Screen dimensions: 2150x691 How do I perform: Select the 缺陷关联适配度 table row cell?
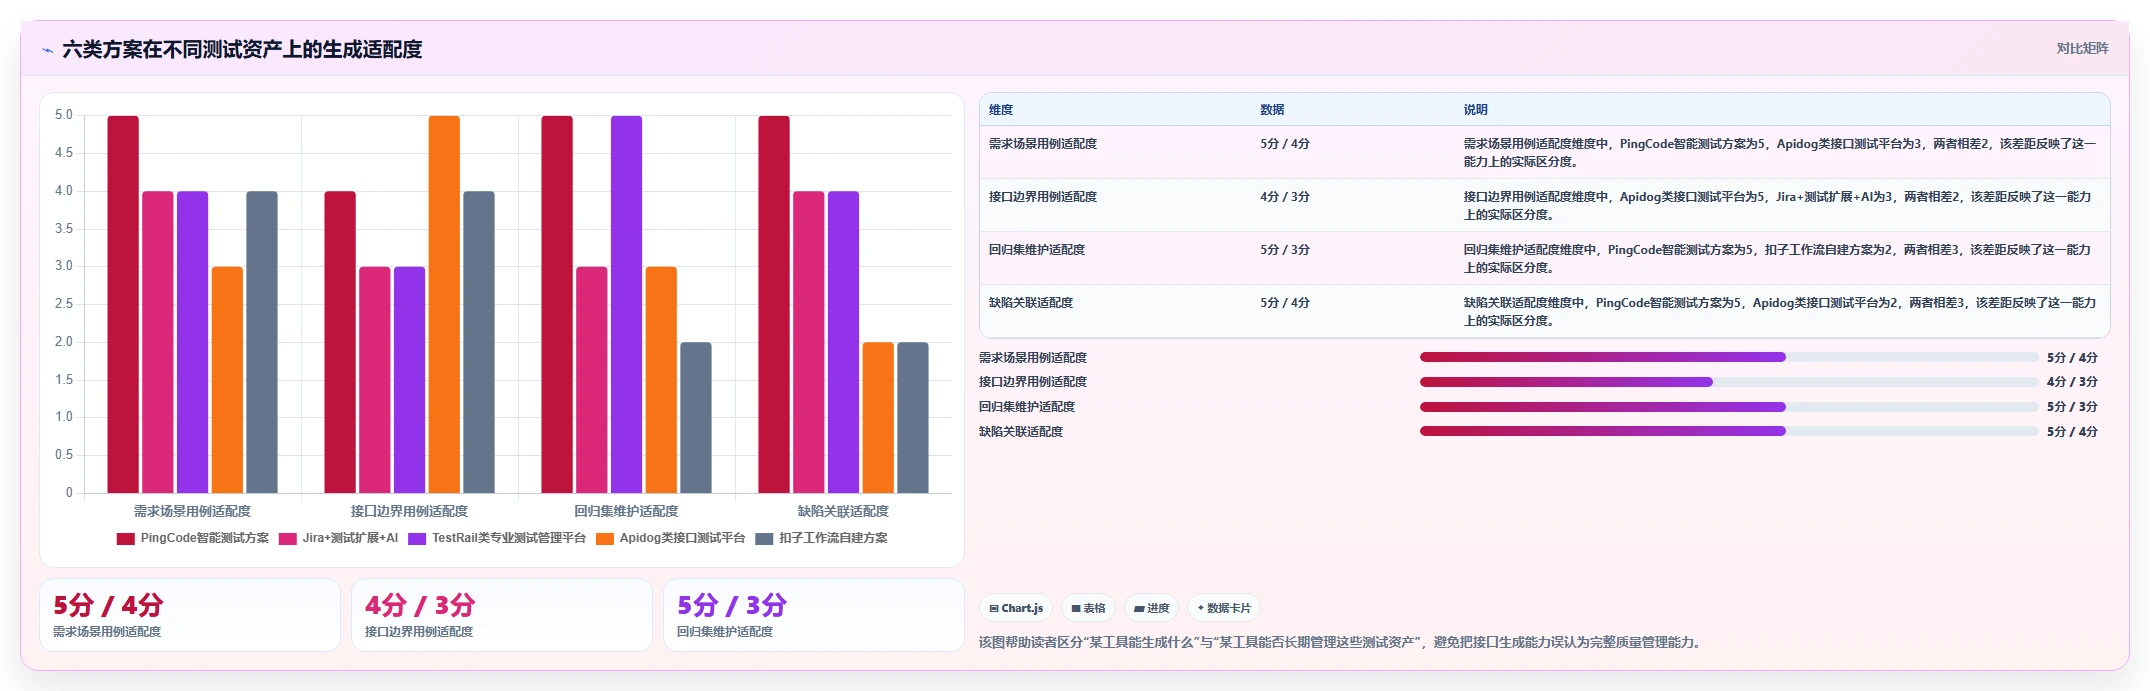point(1031,303)
